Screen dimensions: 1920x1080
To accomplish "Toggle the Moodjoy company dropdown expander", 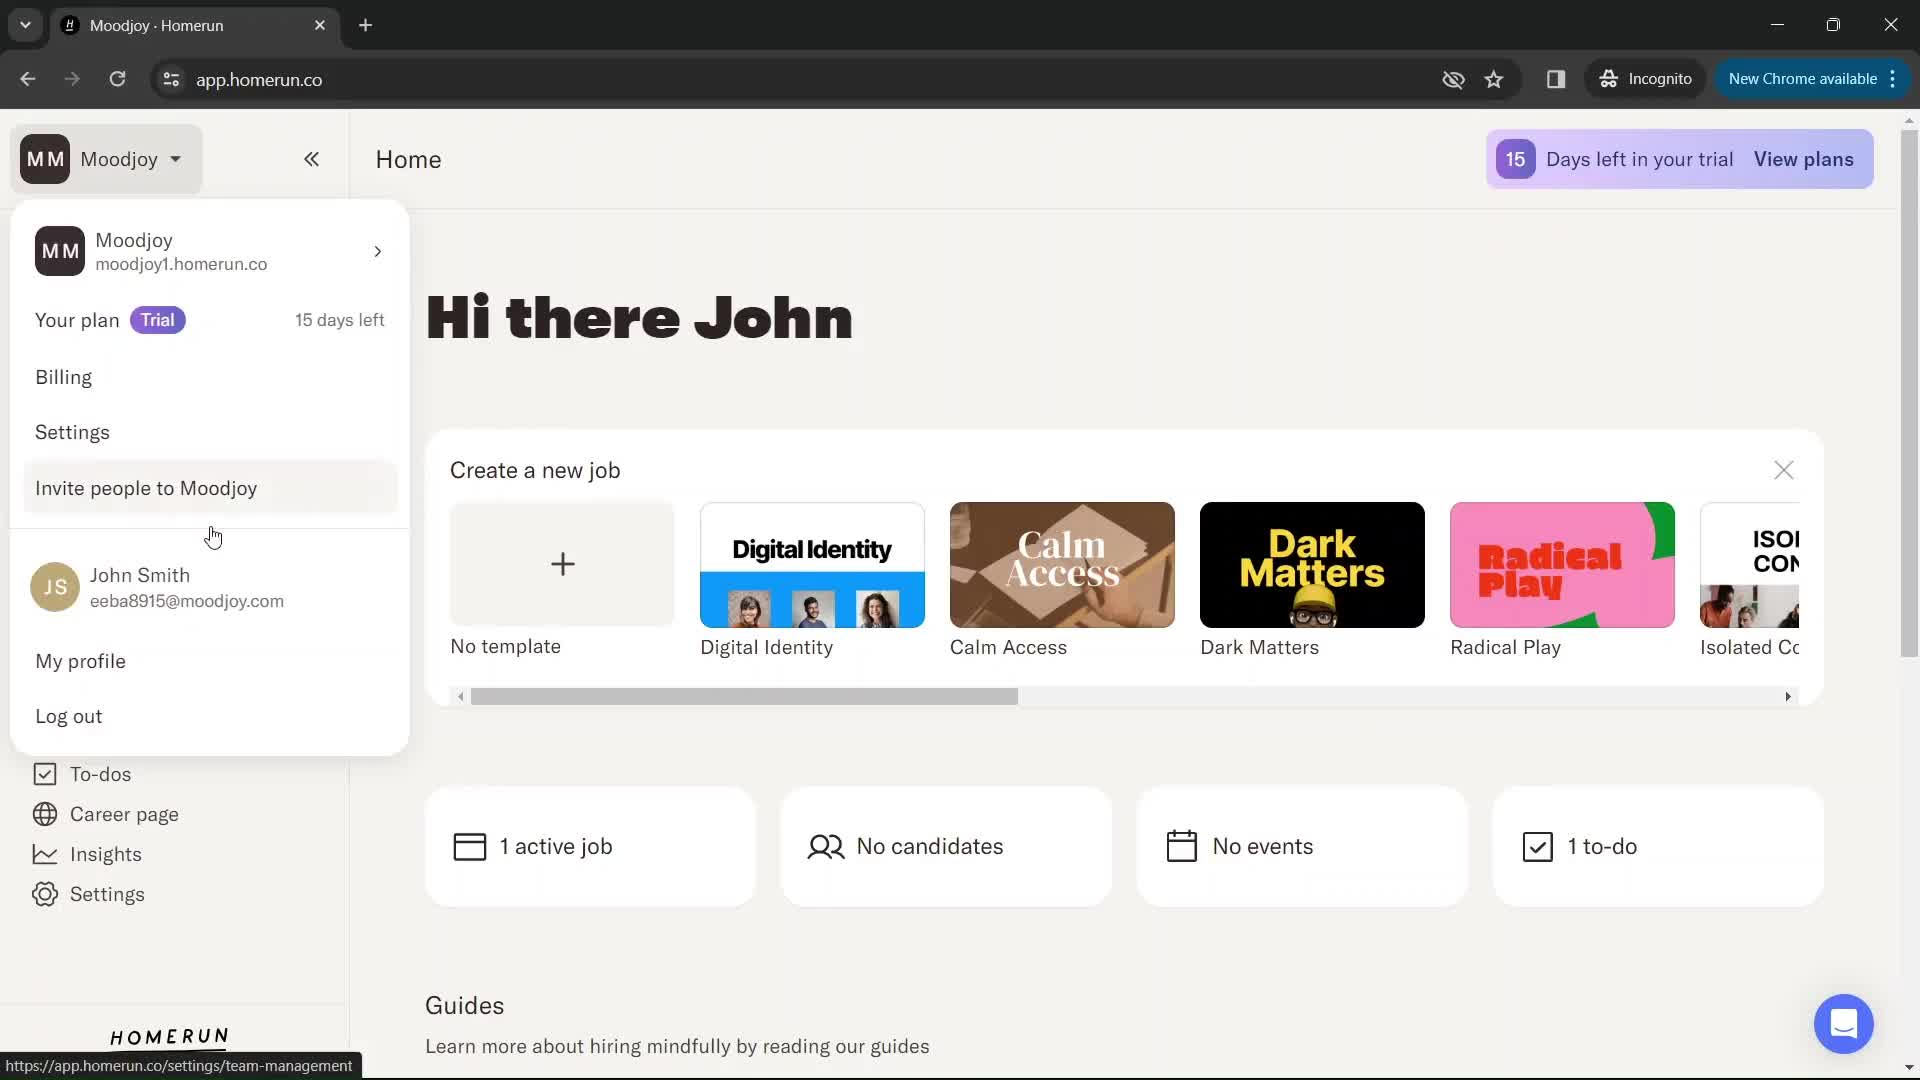I will (103, 158).
